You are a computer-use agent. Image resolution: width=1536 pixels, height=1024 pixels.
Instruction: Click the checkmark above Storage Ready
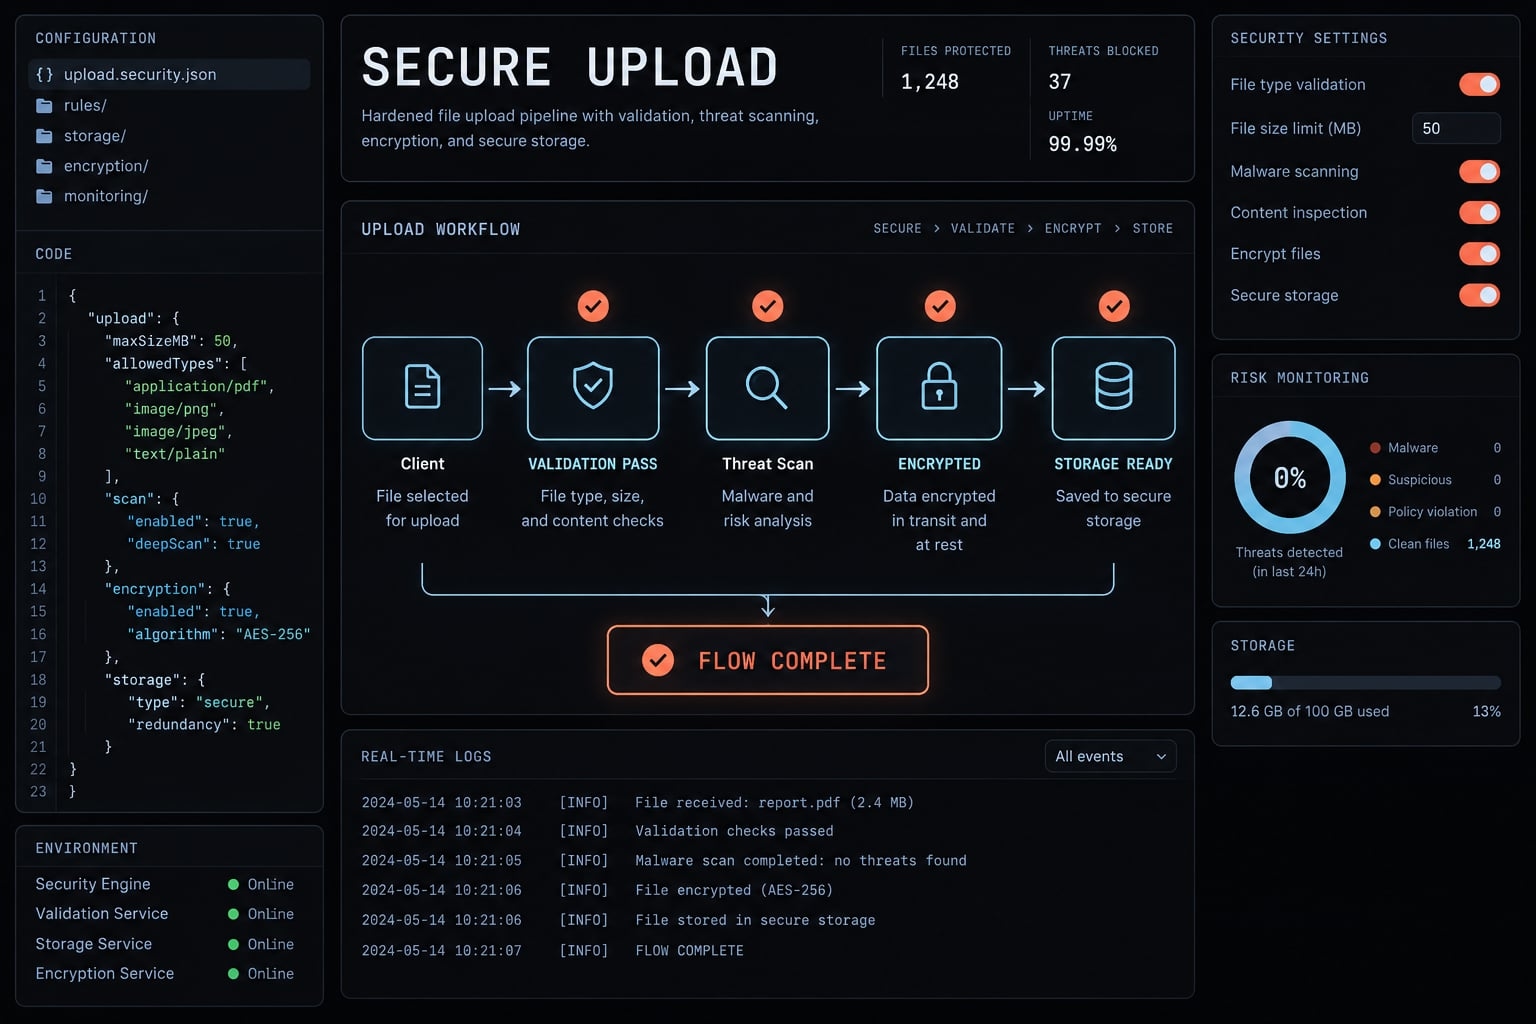coord(1114,306)
